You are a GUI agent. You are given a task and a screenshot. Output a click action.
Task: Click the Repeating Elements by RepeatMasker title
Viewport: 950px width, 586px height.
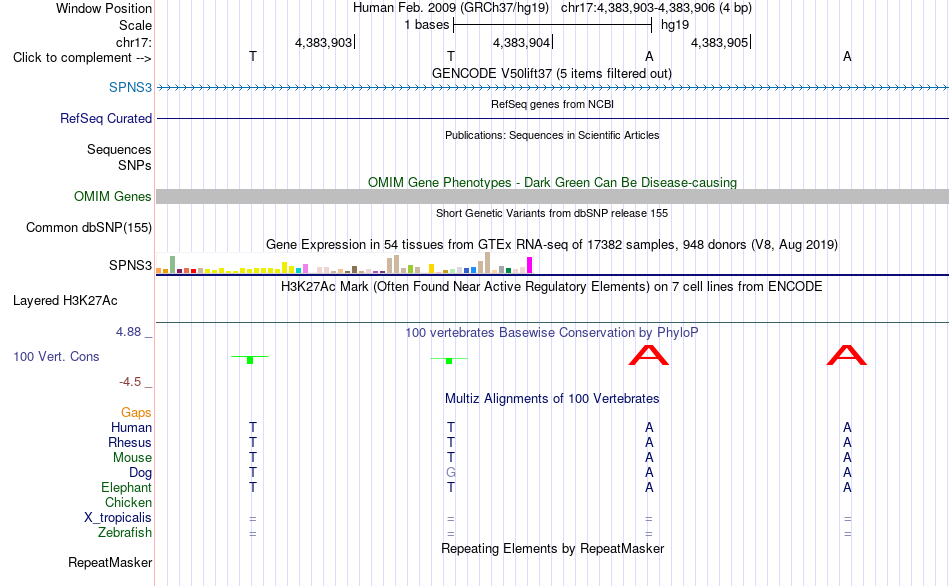pos(552,548)
